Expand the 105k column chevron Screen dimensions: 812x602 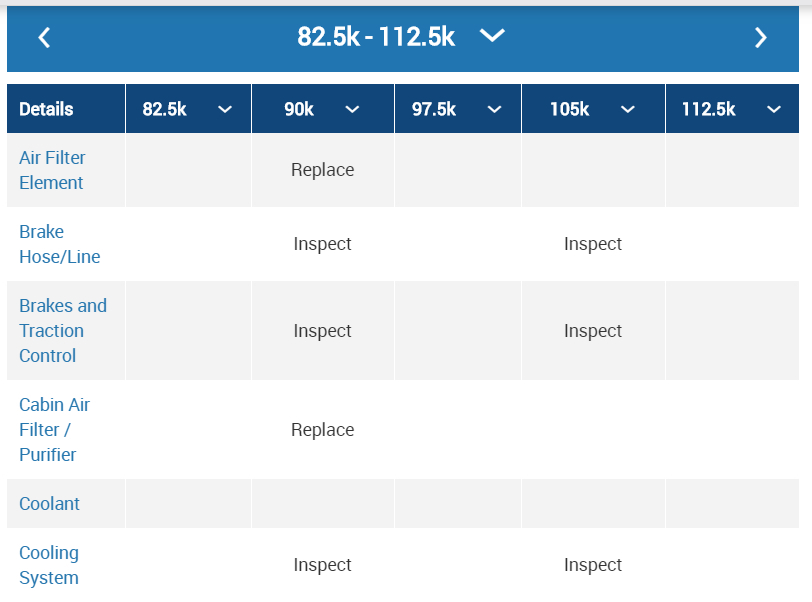[x=628, y=110]
